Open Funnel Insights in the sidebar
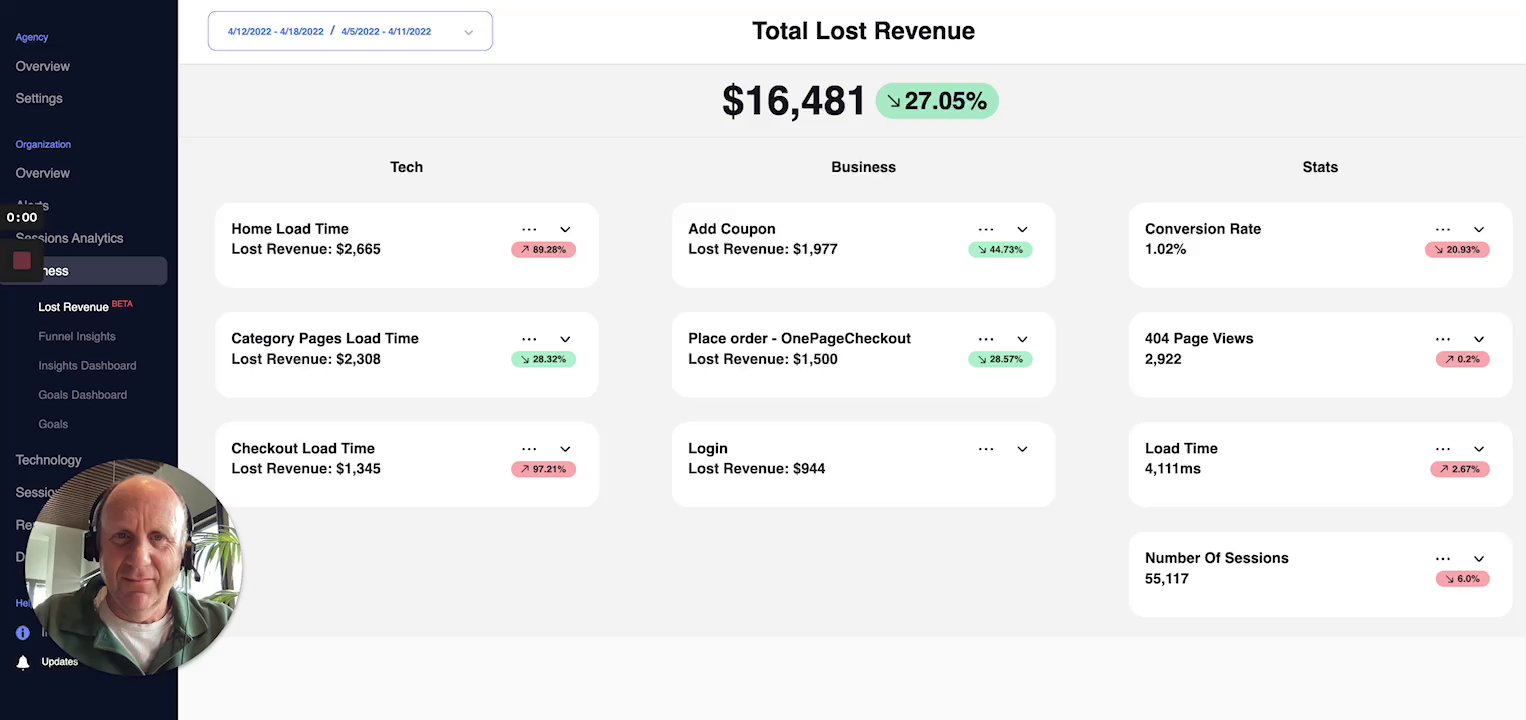The image size is (1526, 720). click(x=77, y=337)
